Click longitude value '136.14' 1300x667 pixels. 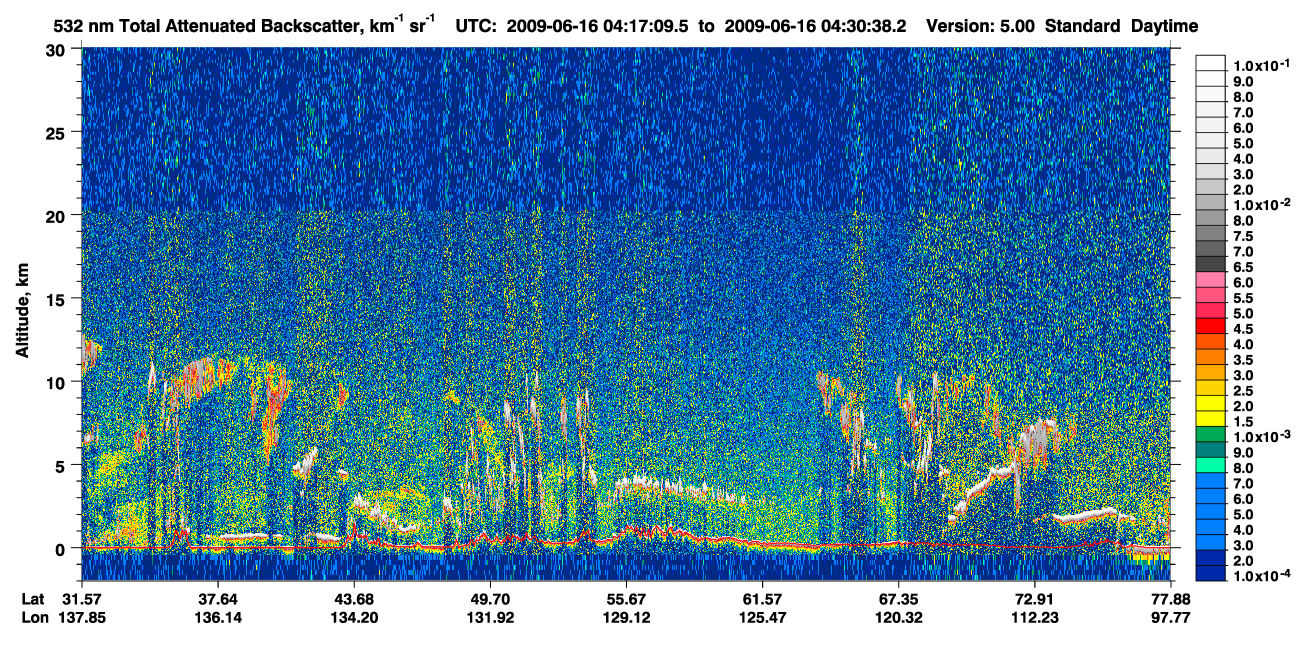tap(218, 617)
